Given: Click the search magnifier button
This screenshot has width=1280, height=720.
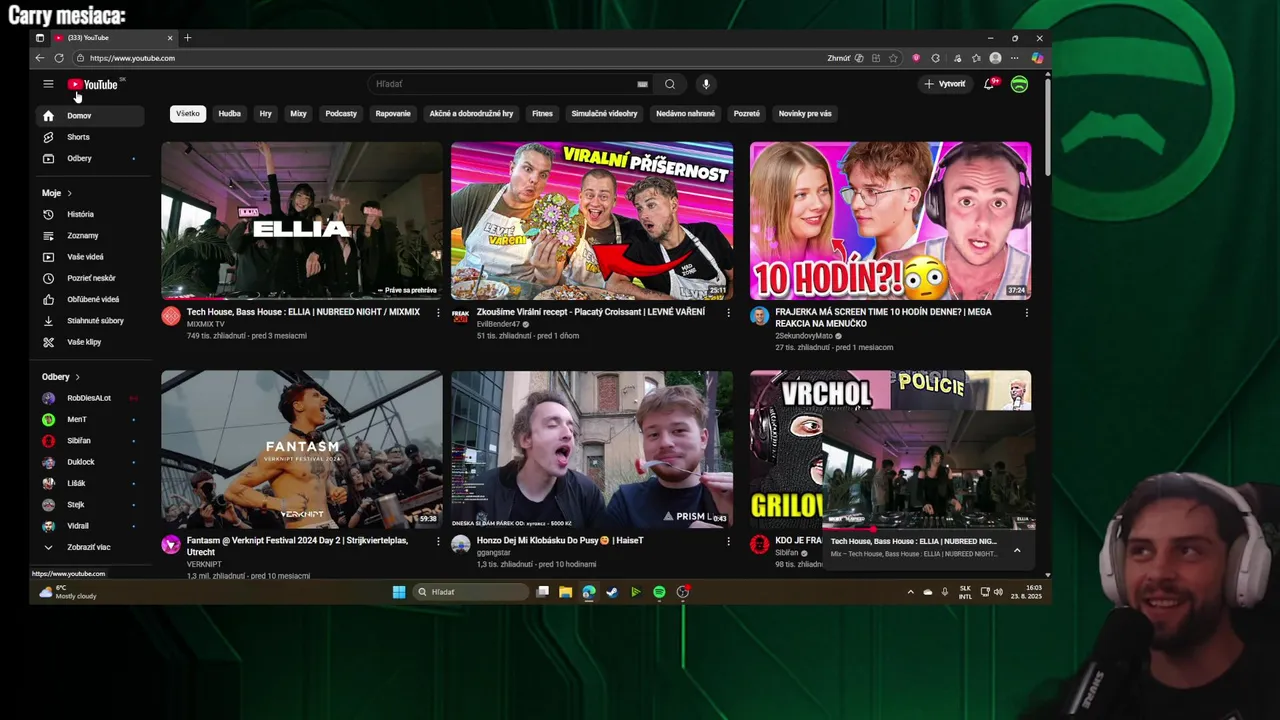Looking at the screenshot, I should click(x=670, y=84).
